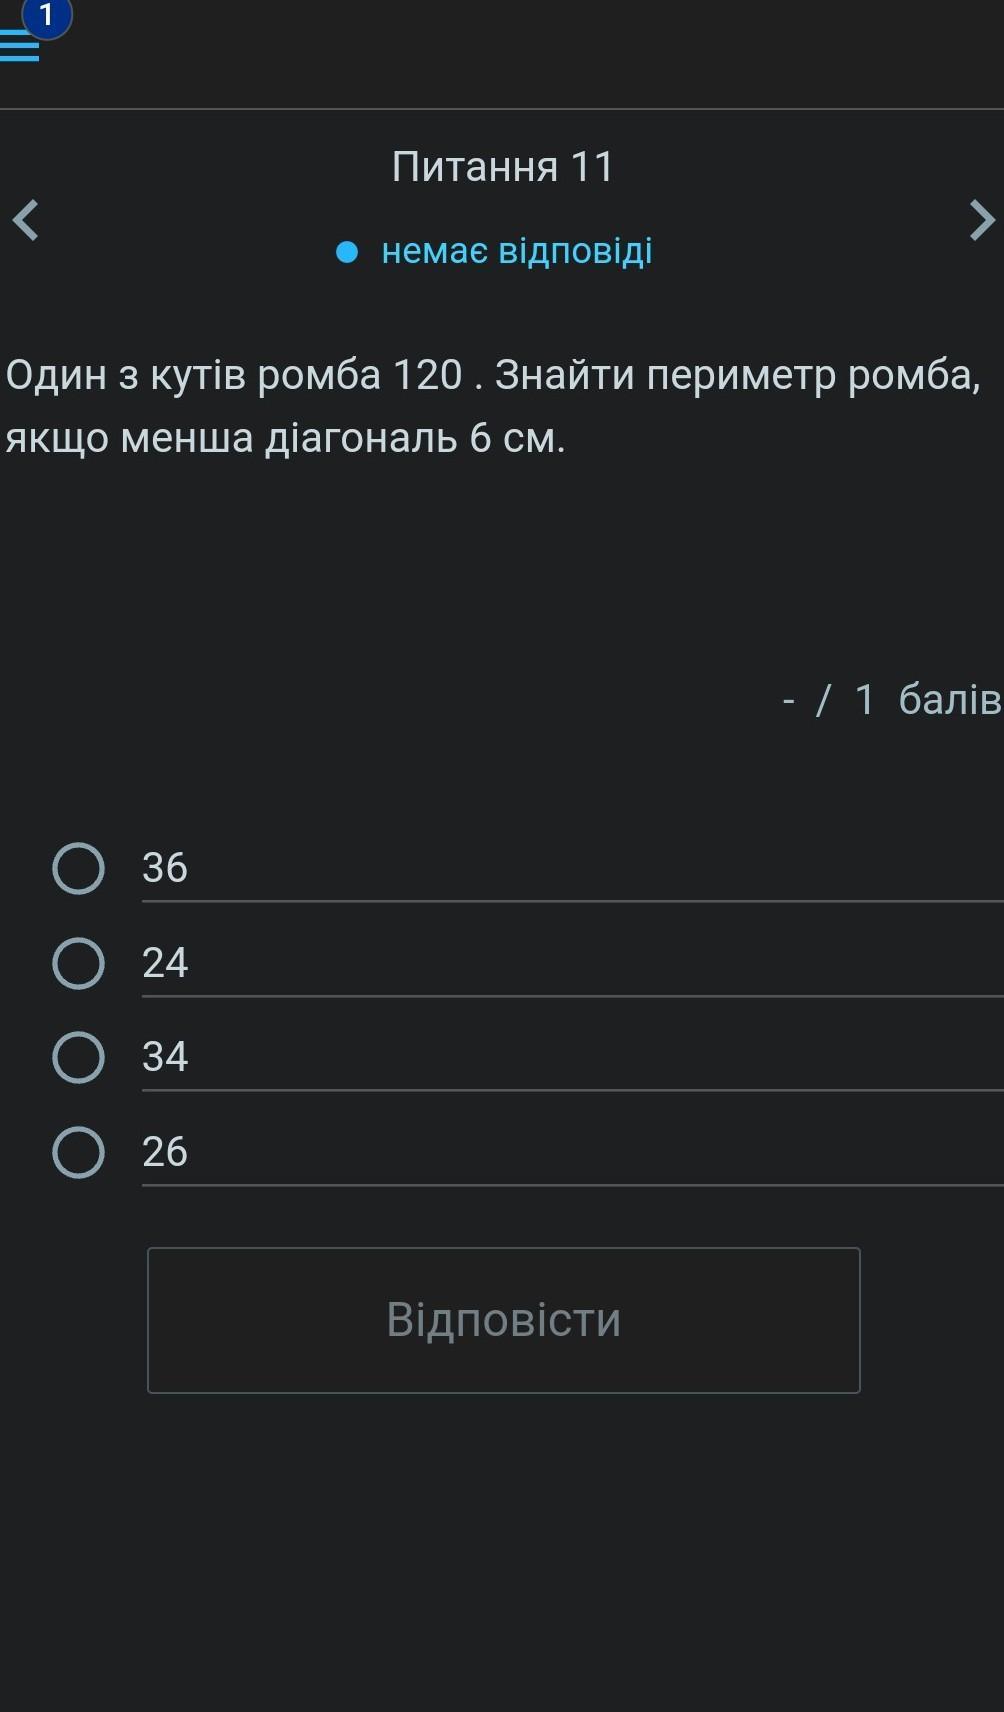Go to next question arrow
The image size is (1004, 1712).
(x=981, y=220)
